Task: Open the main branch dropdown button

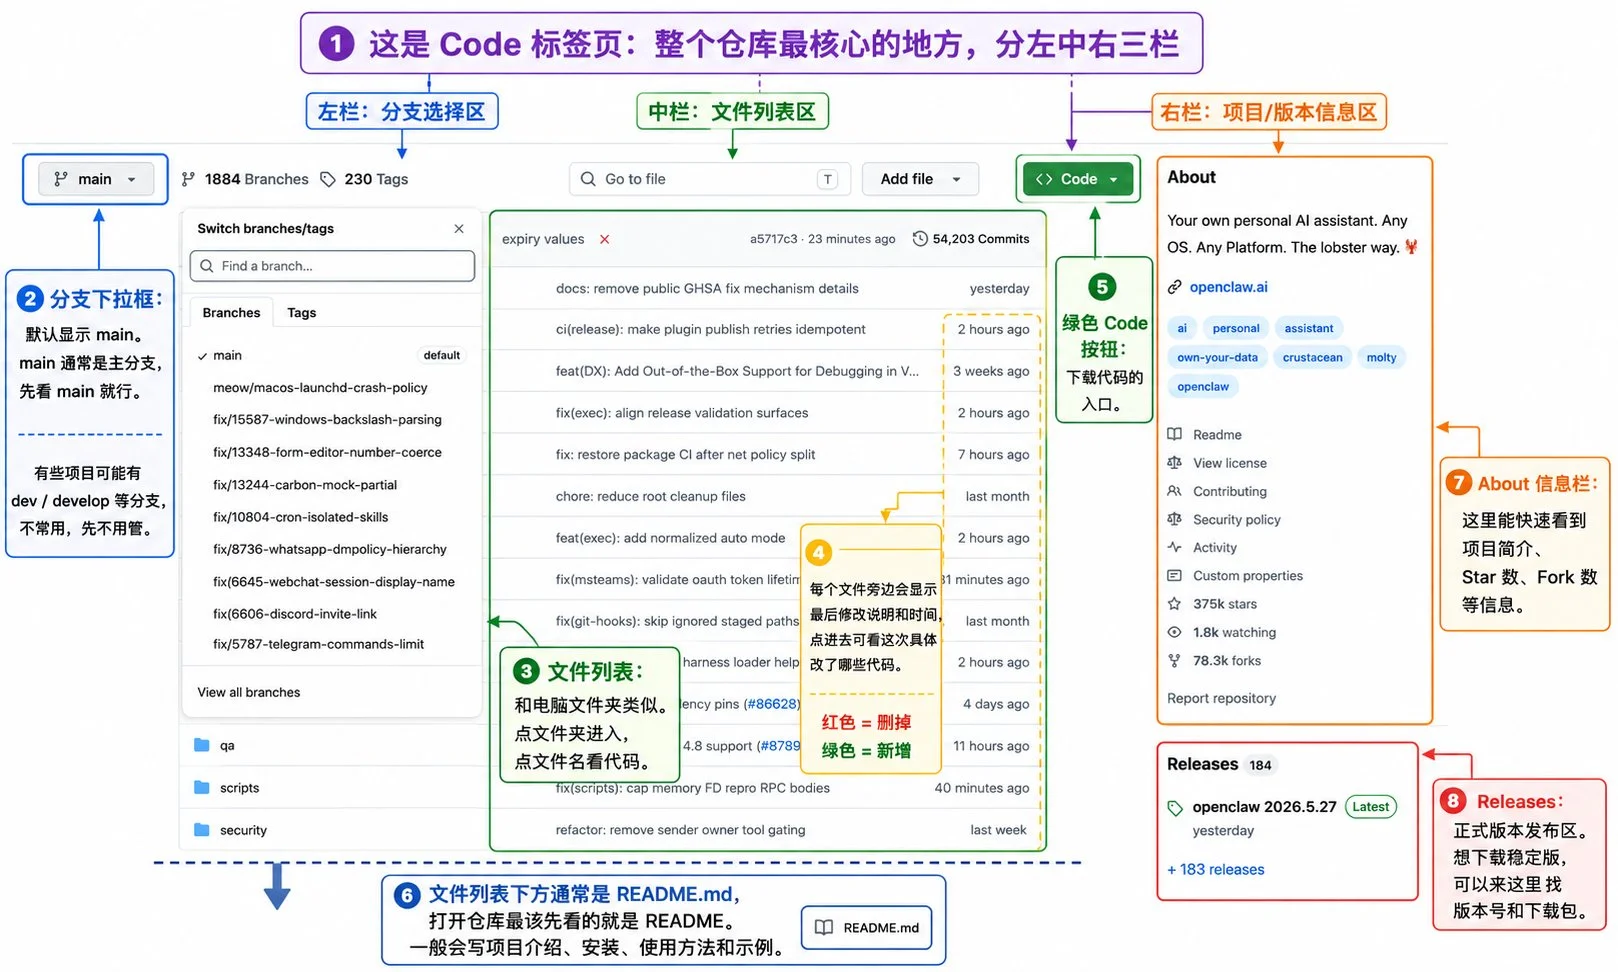Action: click(96, 179)
